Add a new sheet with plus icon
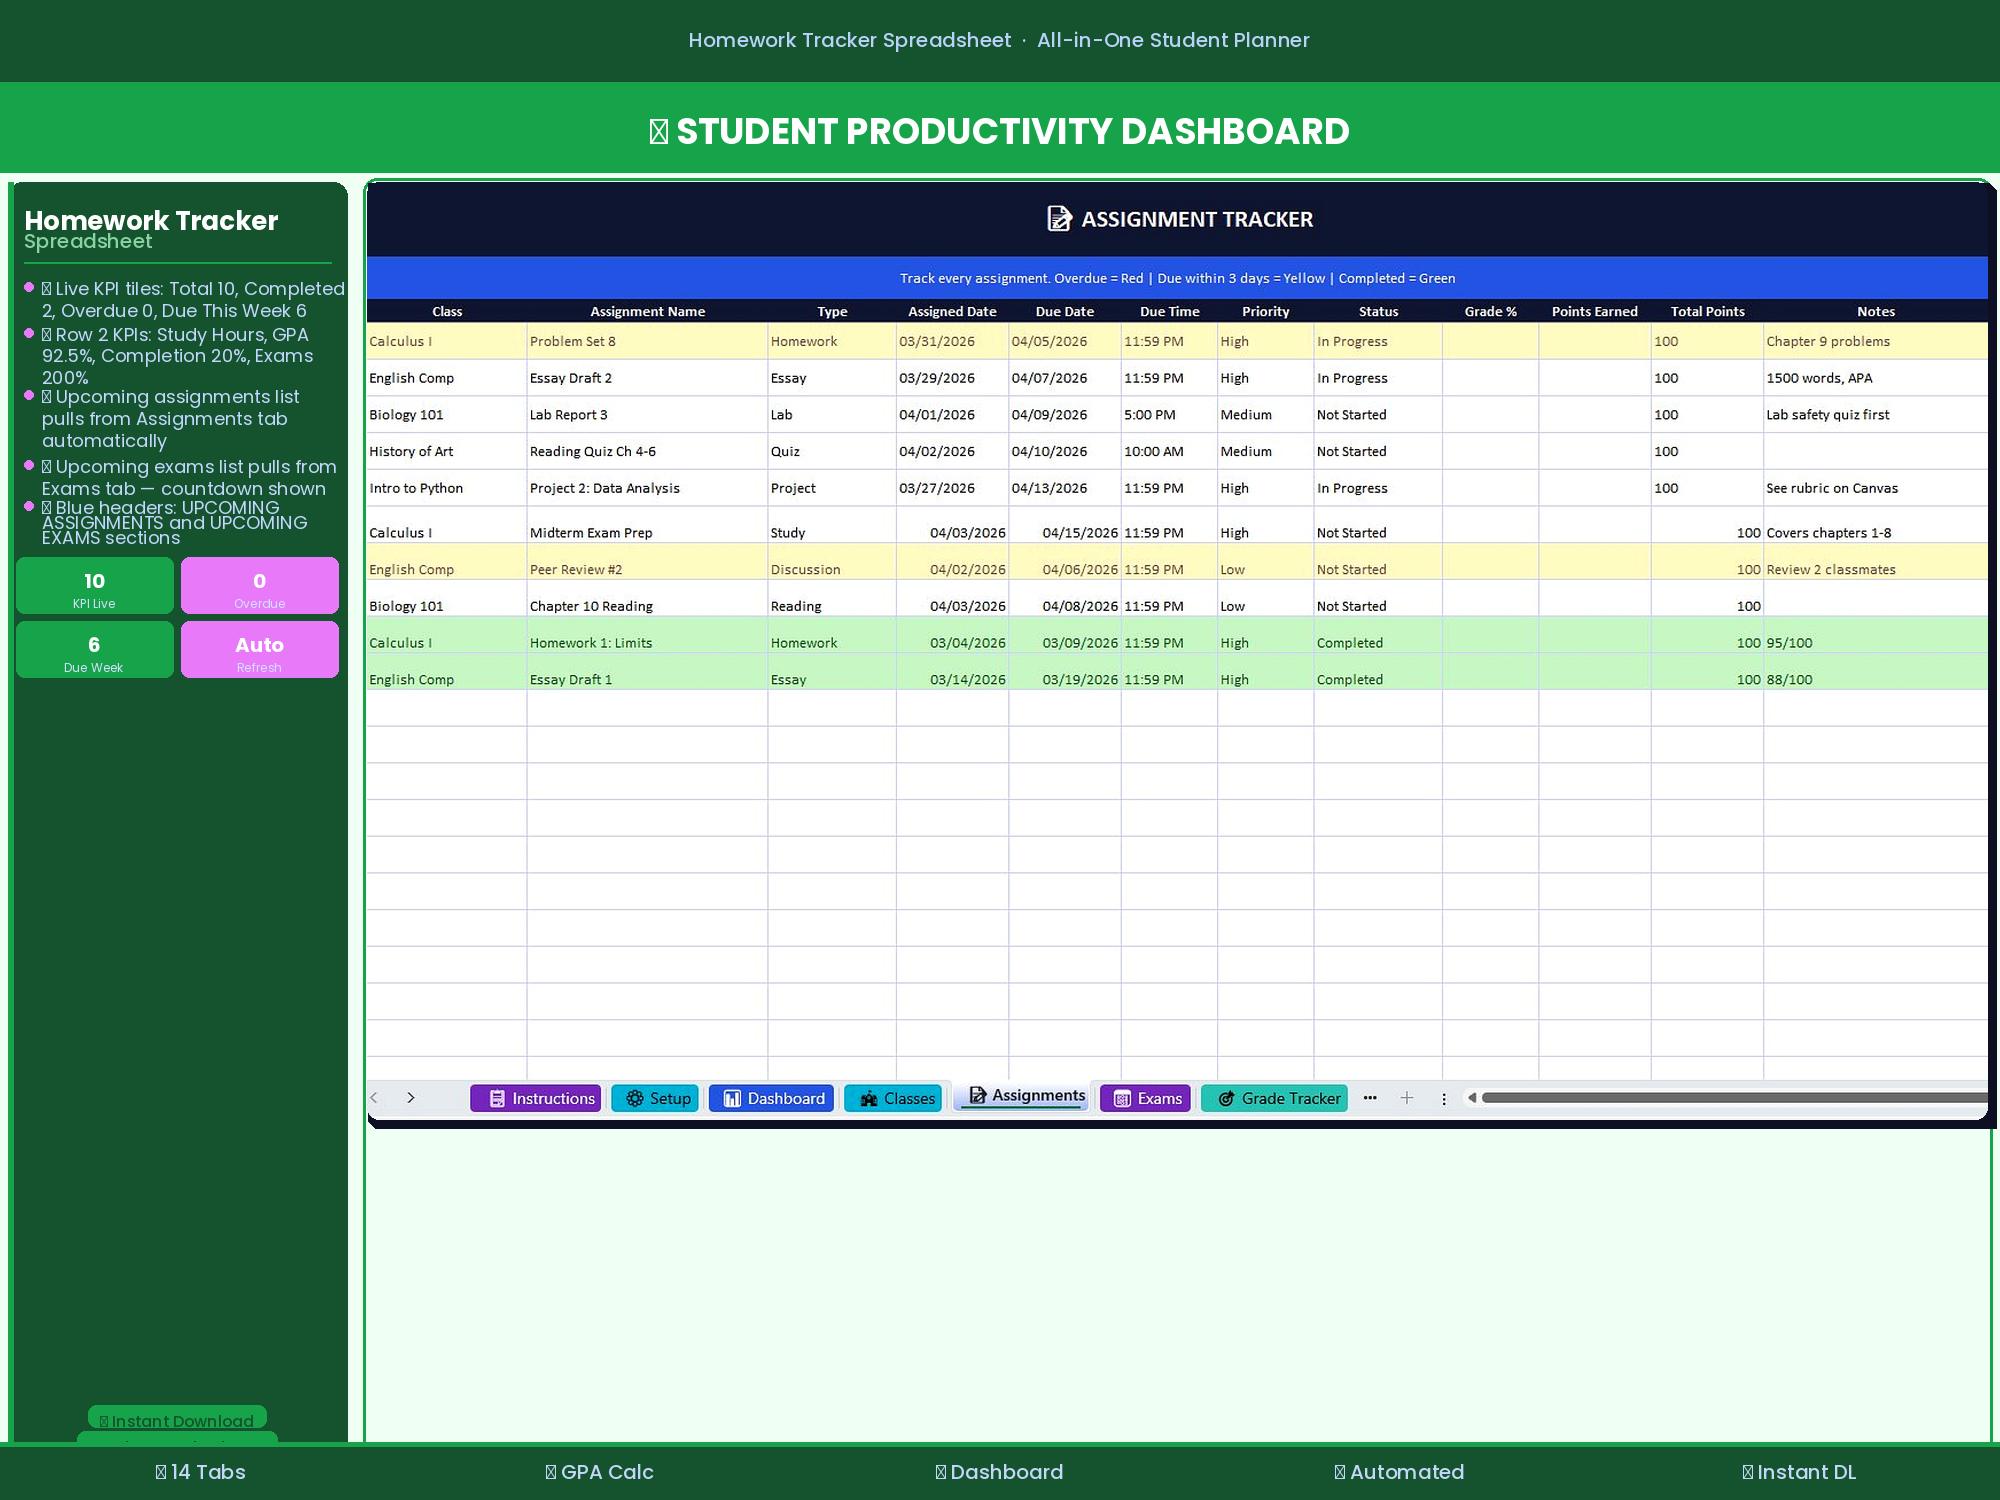This screenshot has width=2000, height=1500. pos(1406,1098)
